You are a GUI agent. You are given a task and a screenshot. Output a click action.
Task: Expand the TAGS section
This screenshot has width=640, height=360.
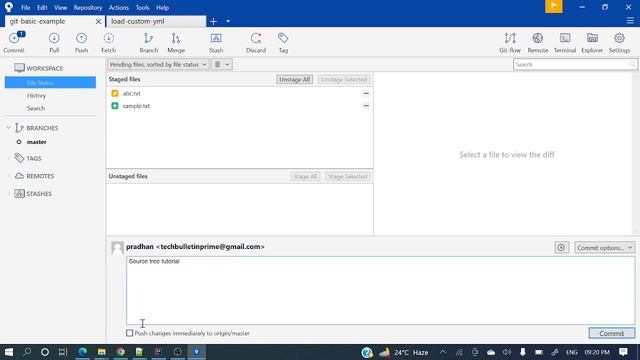[9, 158]
